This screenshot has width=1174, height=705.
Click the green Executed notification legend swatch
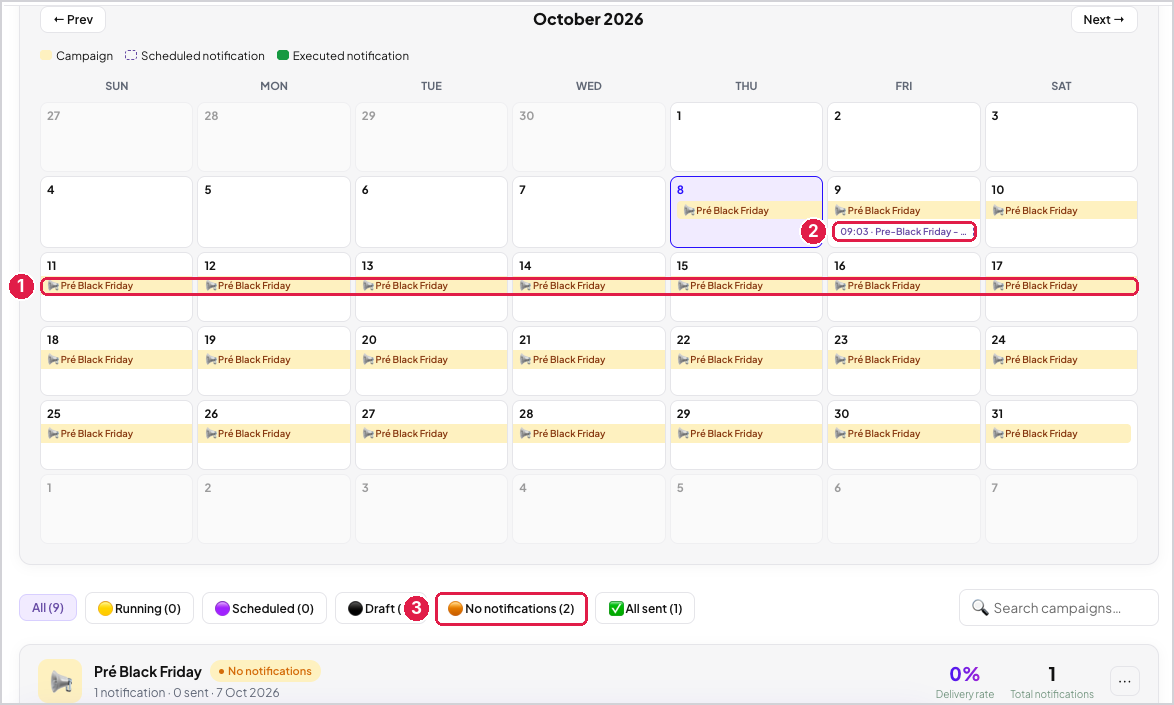pos(283,55)
